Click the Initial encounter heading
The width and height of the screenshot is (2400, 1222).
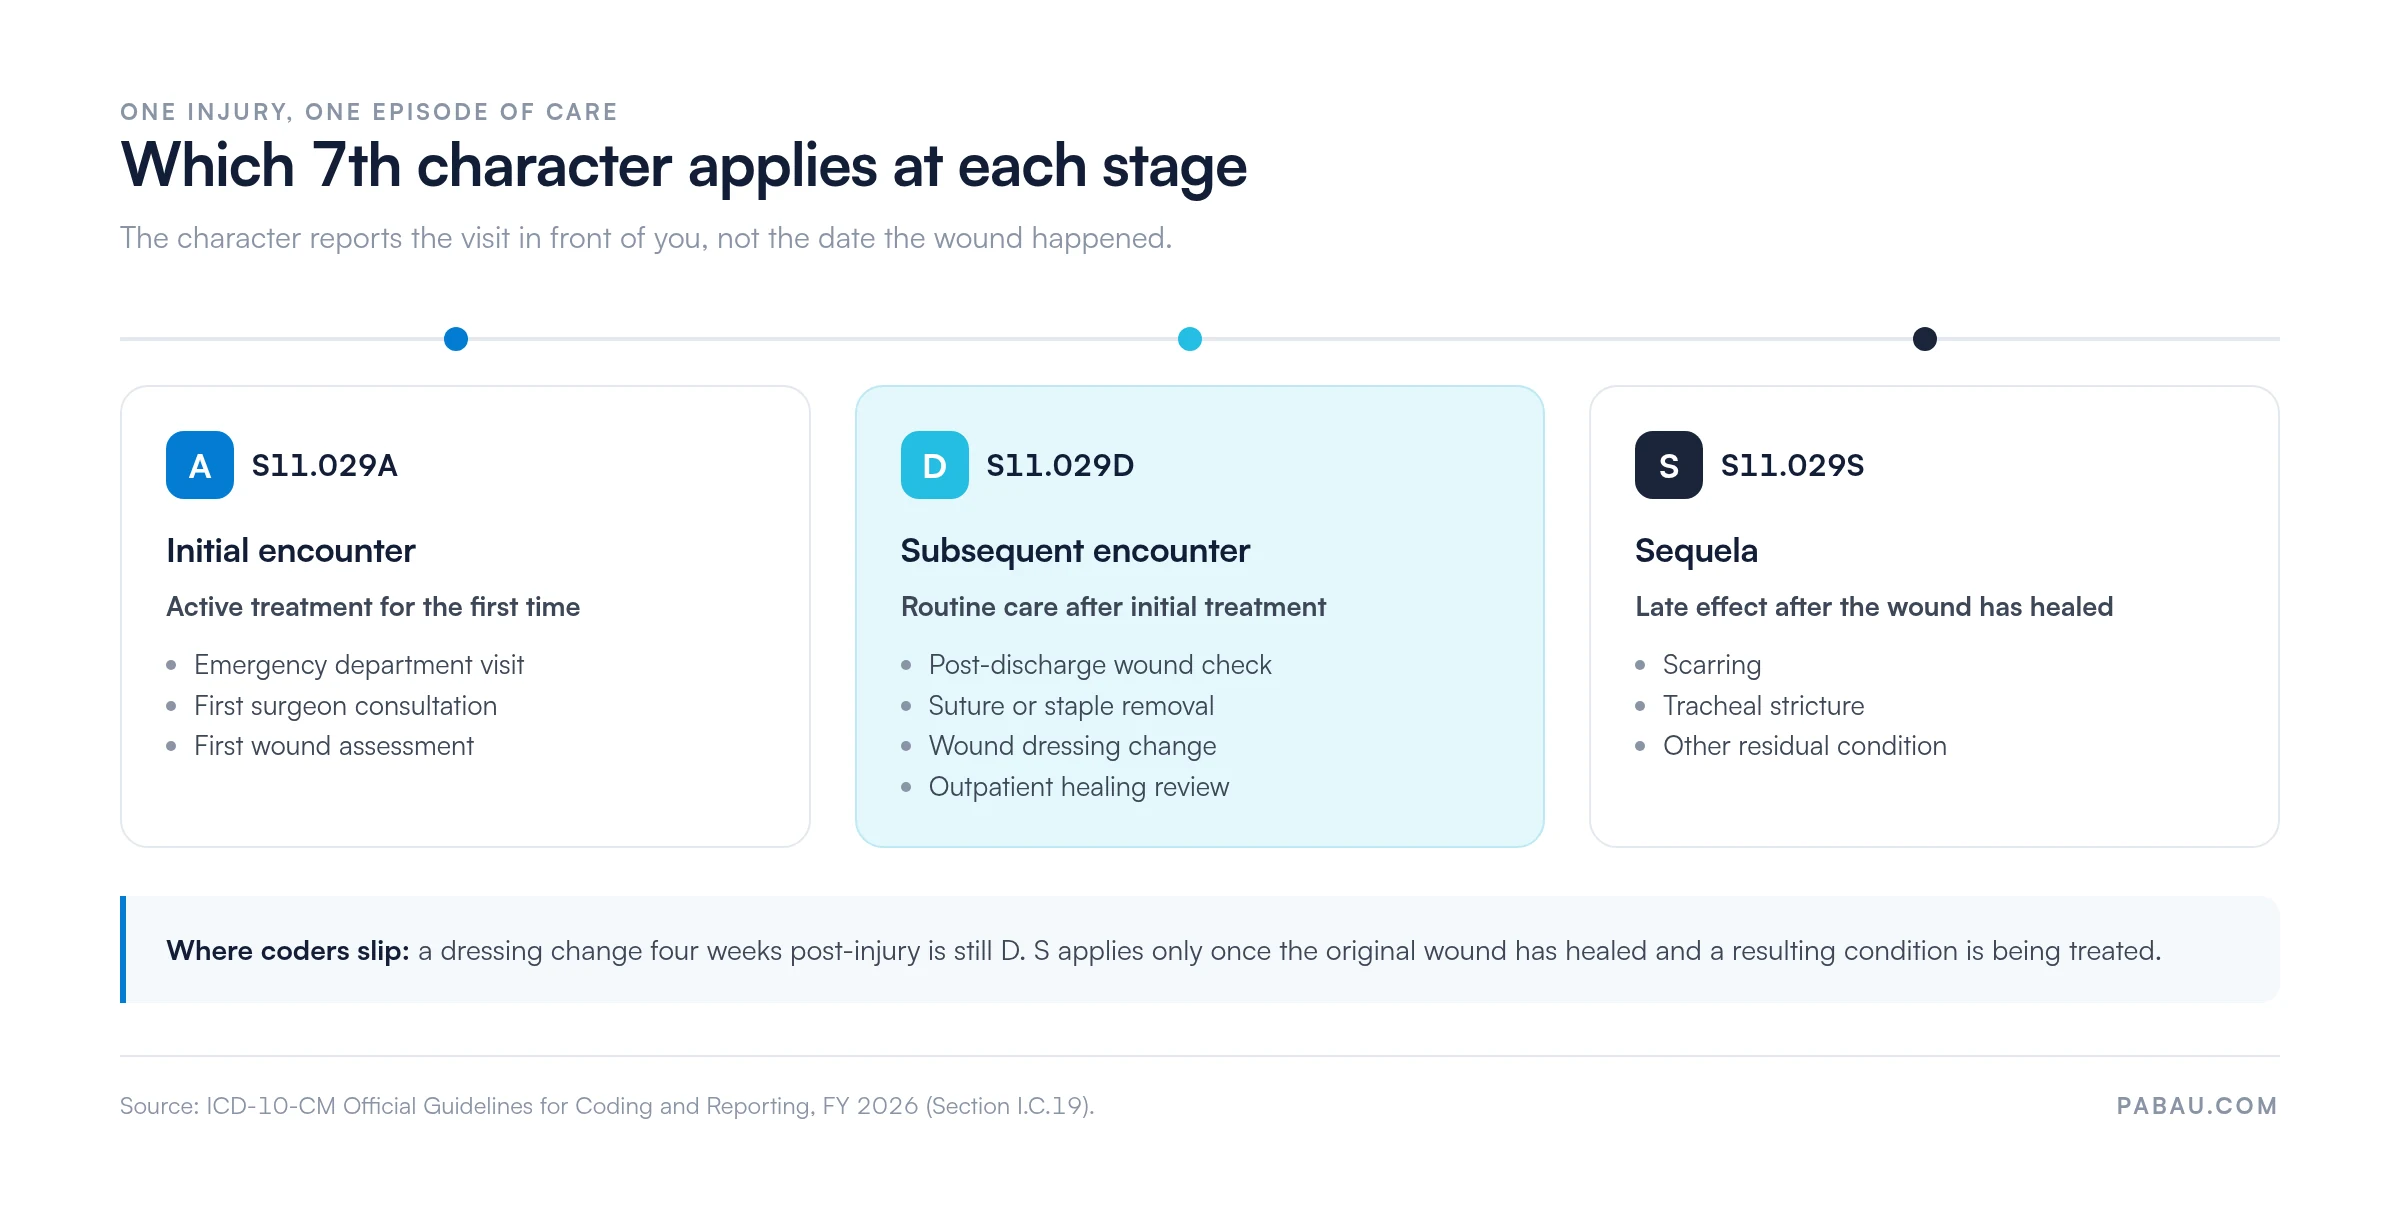click(x=290, y=550)
